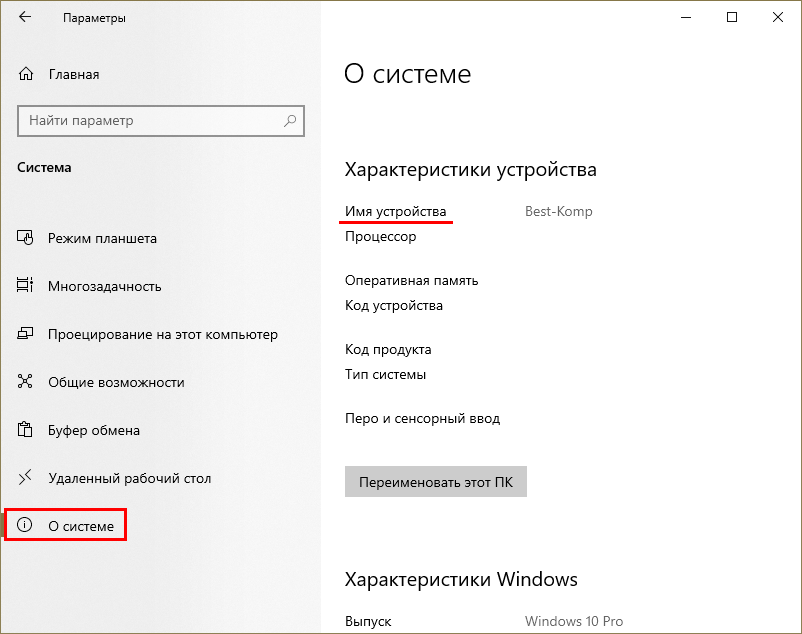Select Многозадачность in the sidebar
The width and height of the screenshot is (802, 634).
(104, 286)
